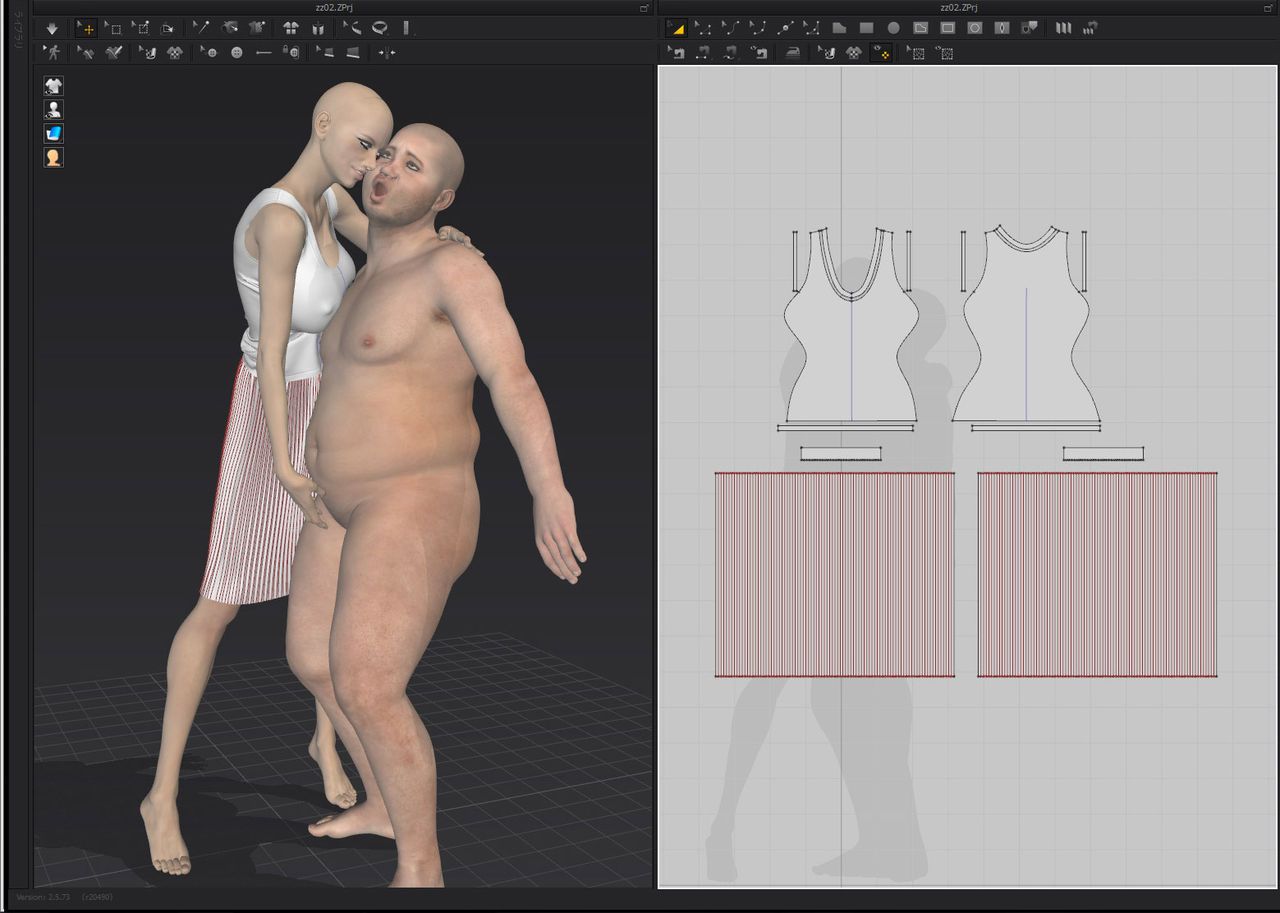The image size is (1280, 913).
Task: Select the 2D Edit Texture tool
Action: coord(826,52)
